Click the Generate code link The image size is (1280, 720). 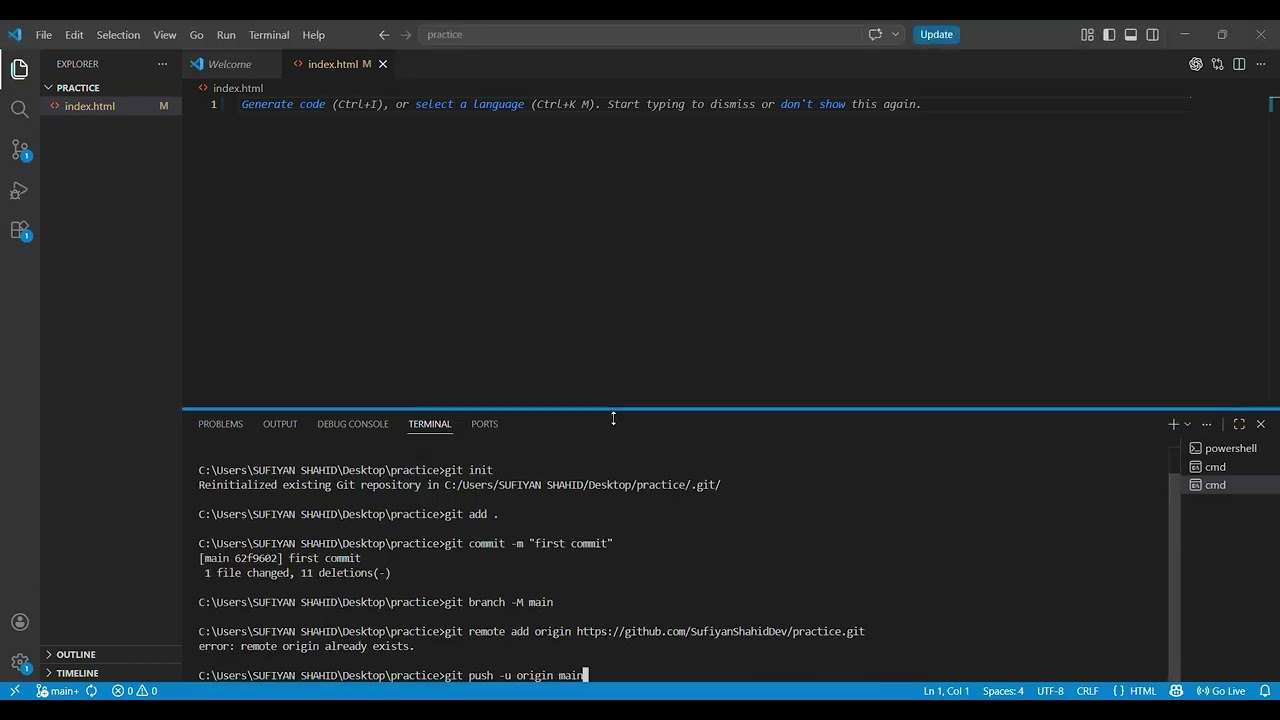click(x=283, y=104)
